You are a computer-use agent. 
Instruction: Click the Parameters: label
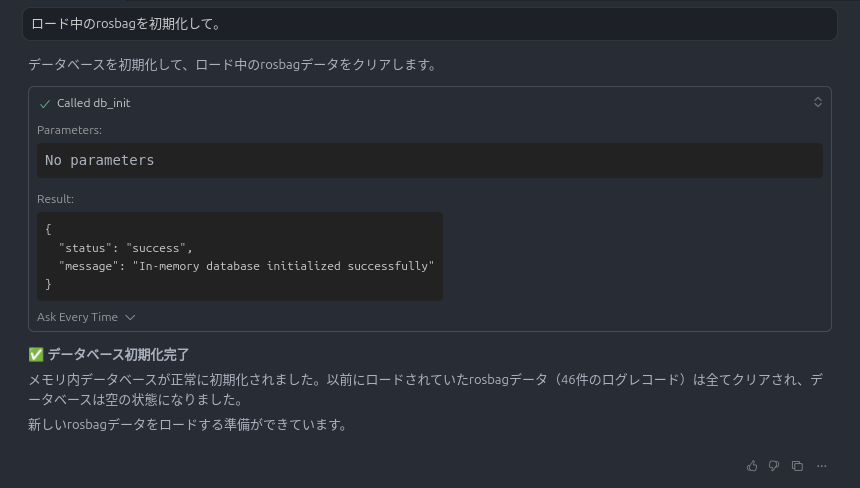[69, 130]
